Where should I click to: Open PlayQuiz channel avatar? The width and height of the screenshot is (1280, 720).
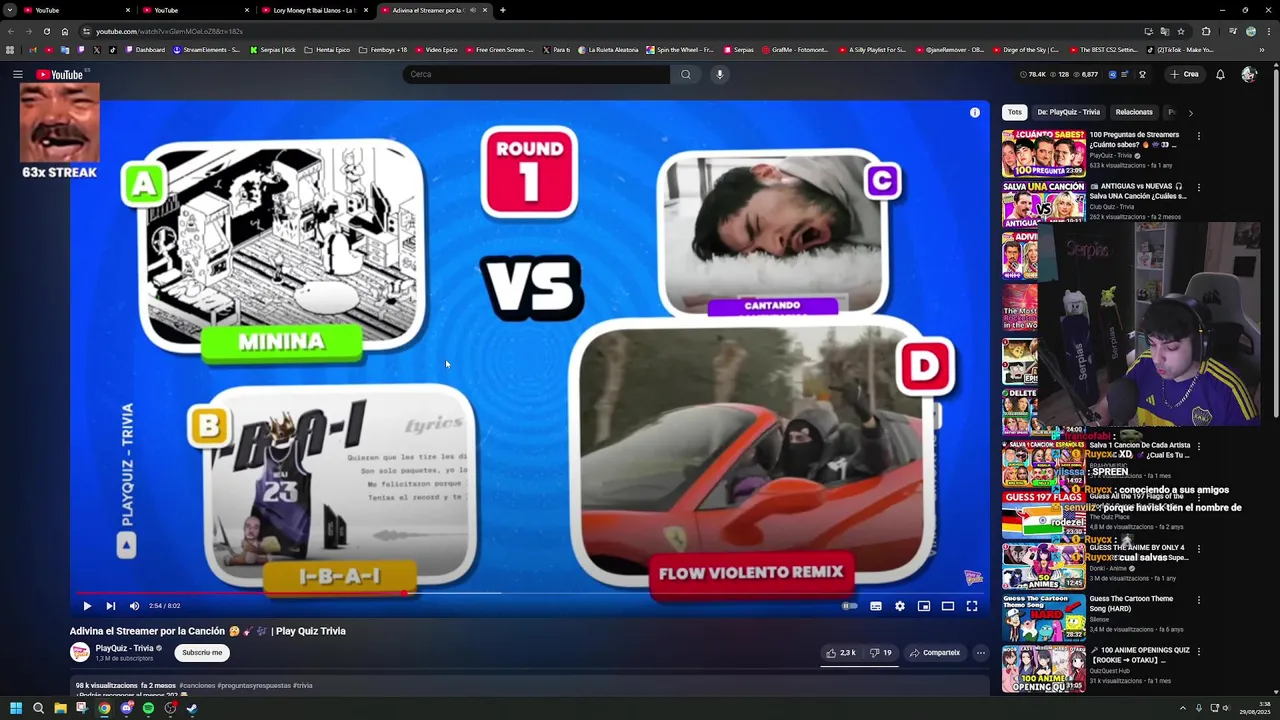(80, 653)
